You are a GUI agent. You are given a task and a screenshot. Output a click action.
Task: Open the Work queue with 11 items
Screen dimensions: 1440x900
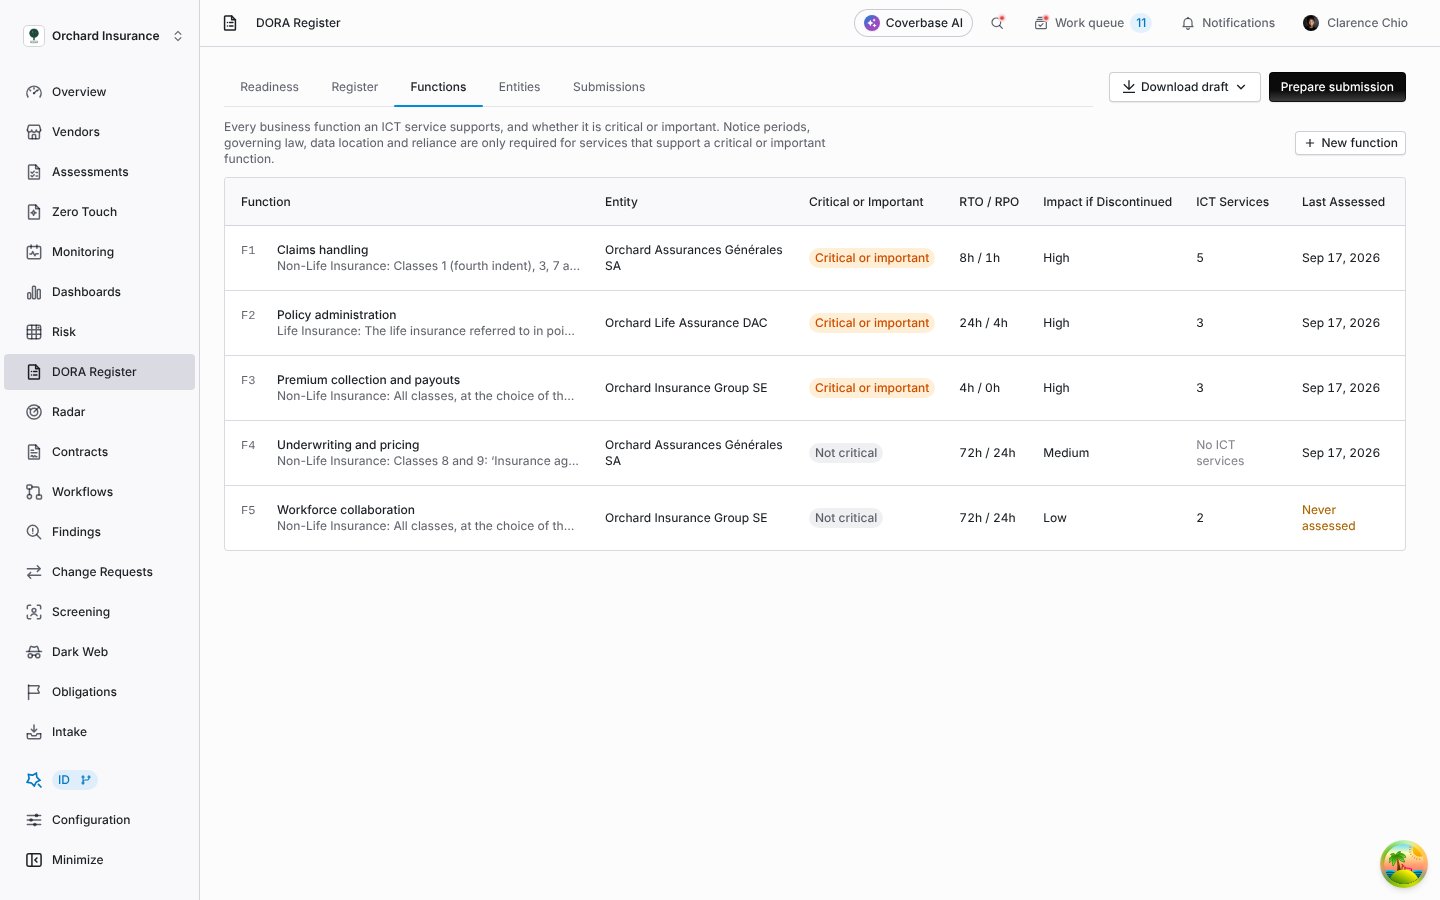click(1093, 23)
